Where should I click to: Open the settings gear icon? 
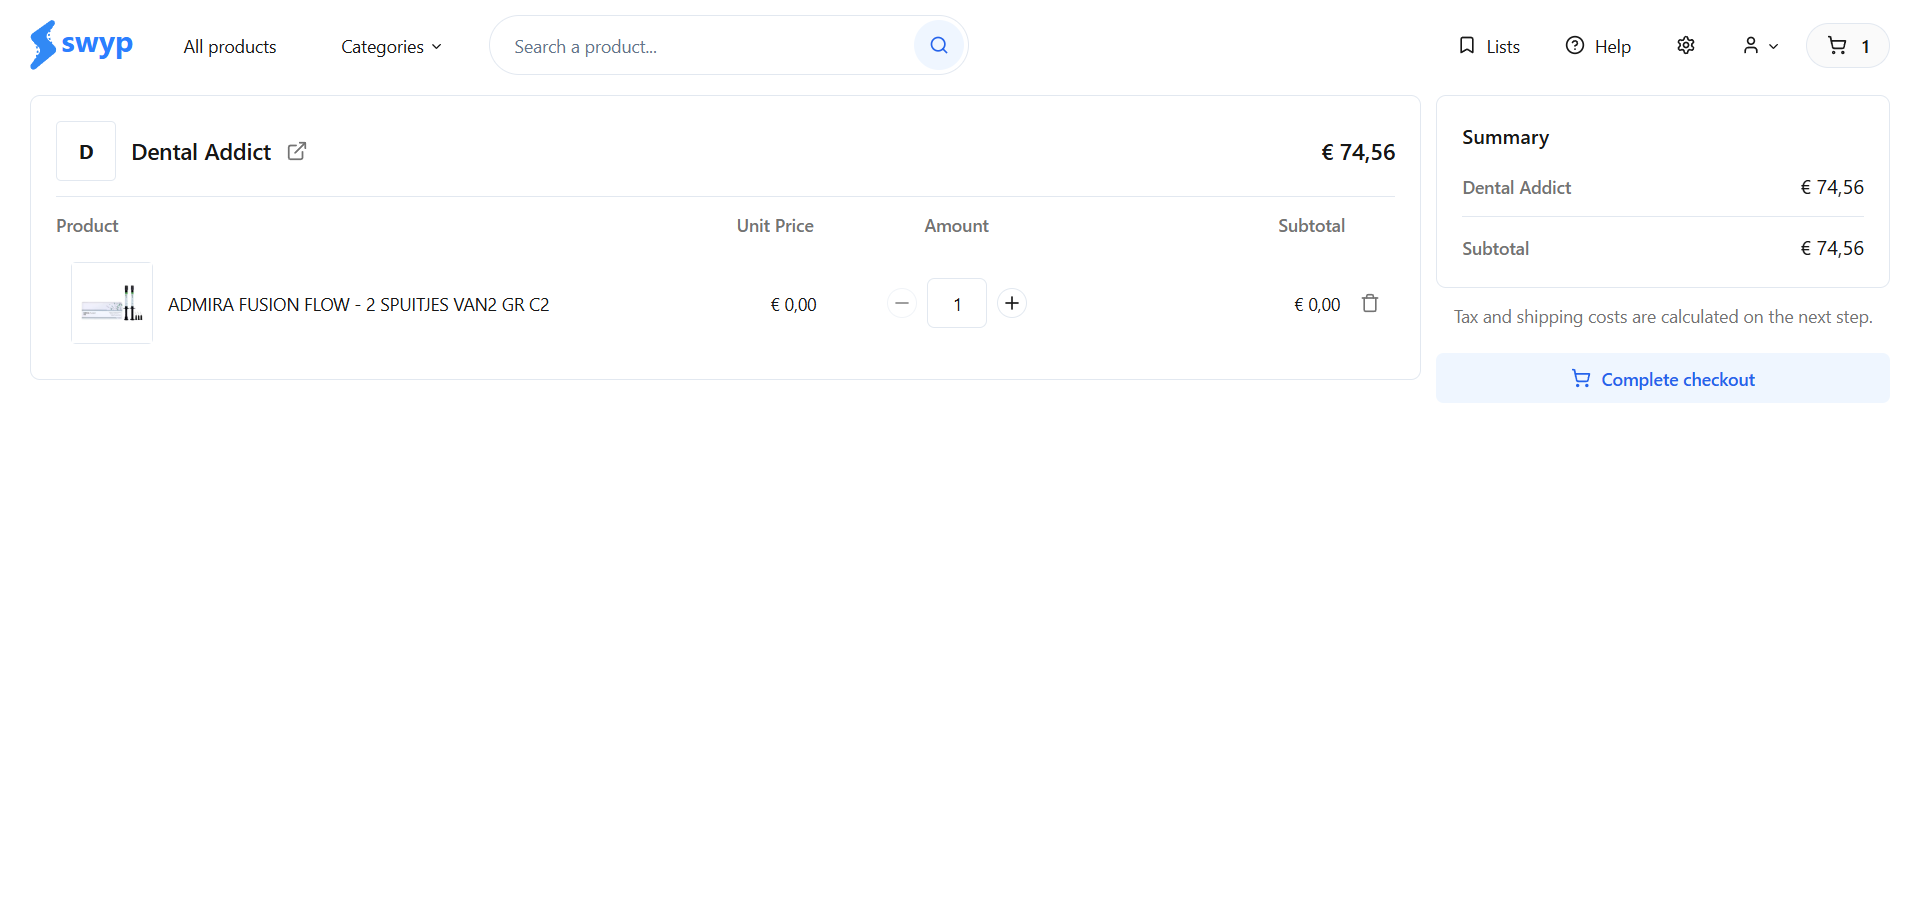1686,45
